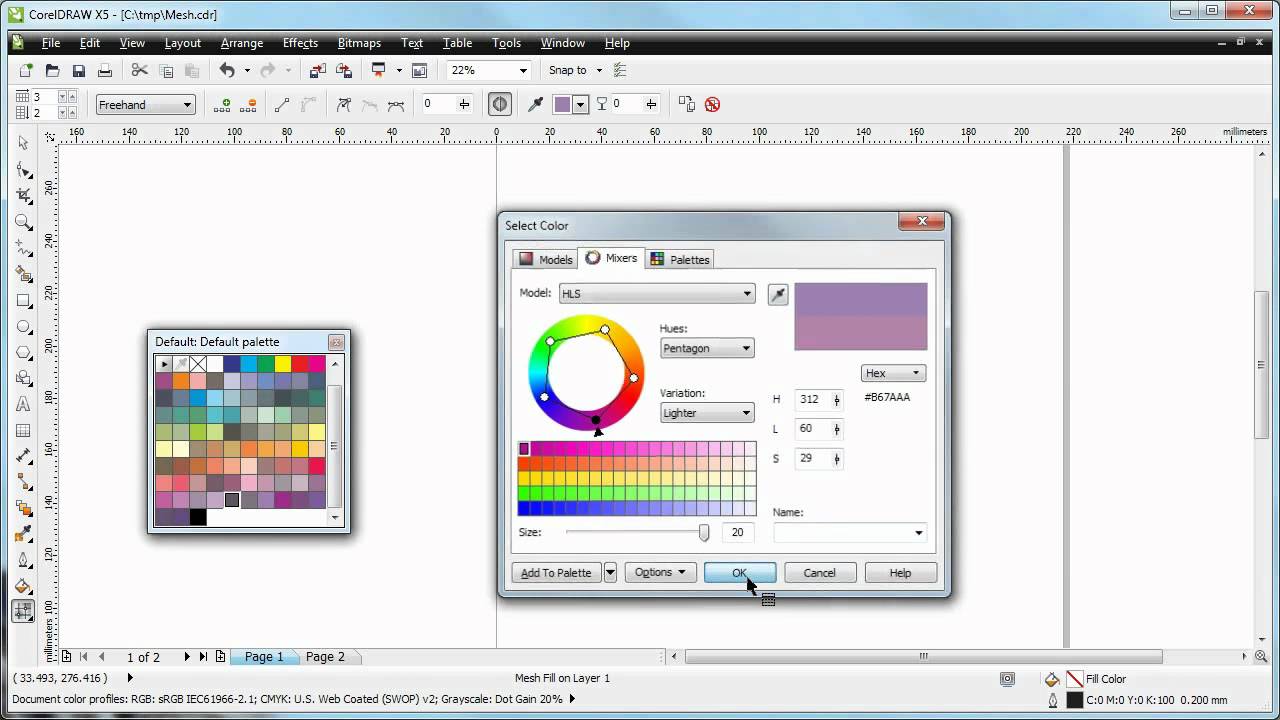Click the Undo arrow icon
The image size is (1280, 720).
(x=227, y=70)
